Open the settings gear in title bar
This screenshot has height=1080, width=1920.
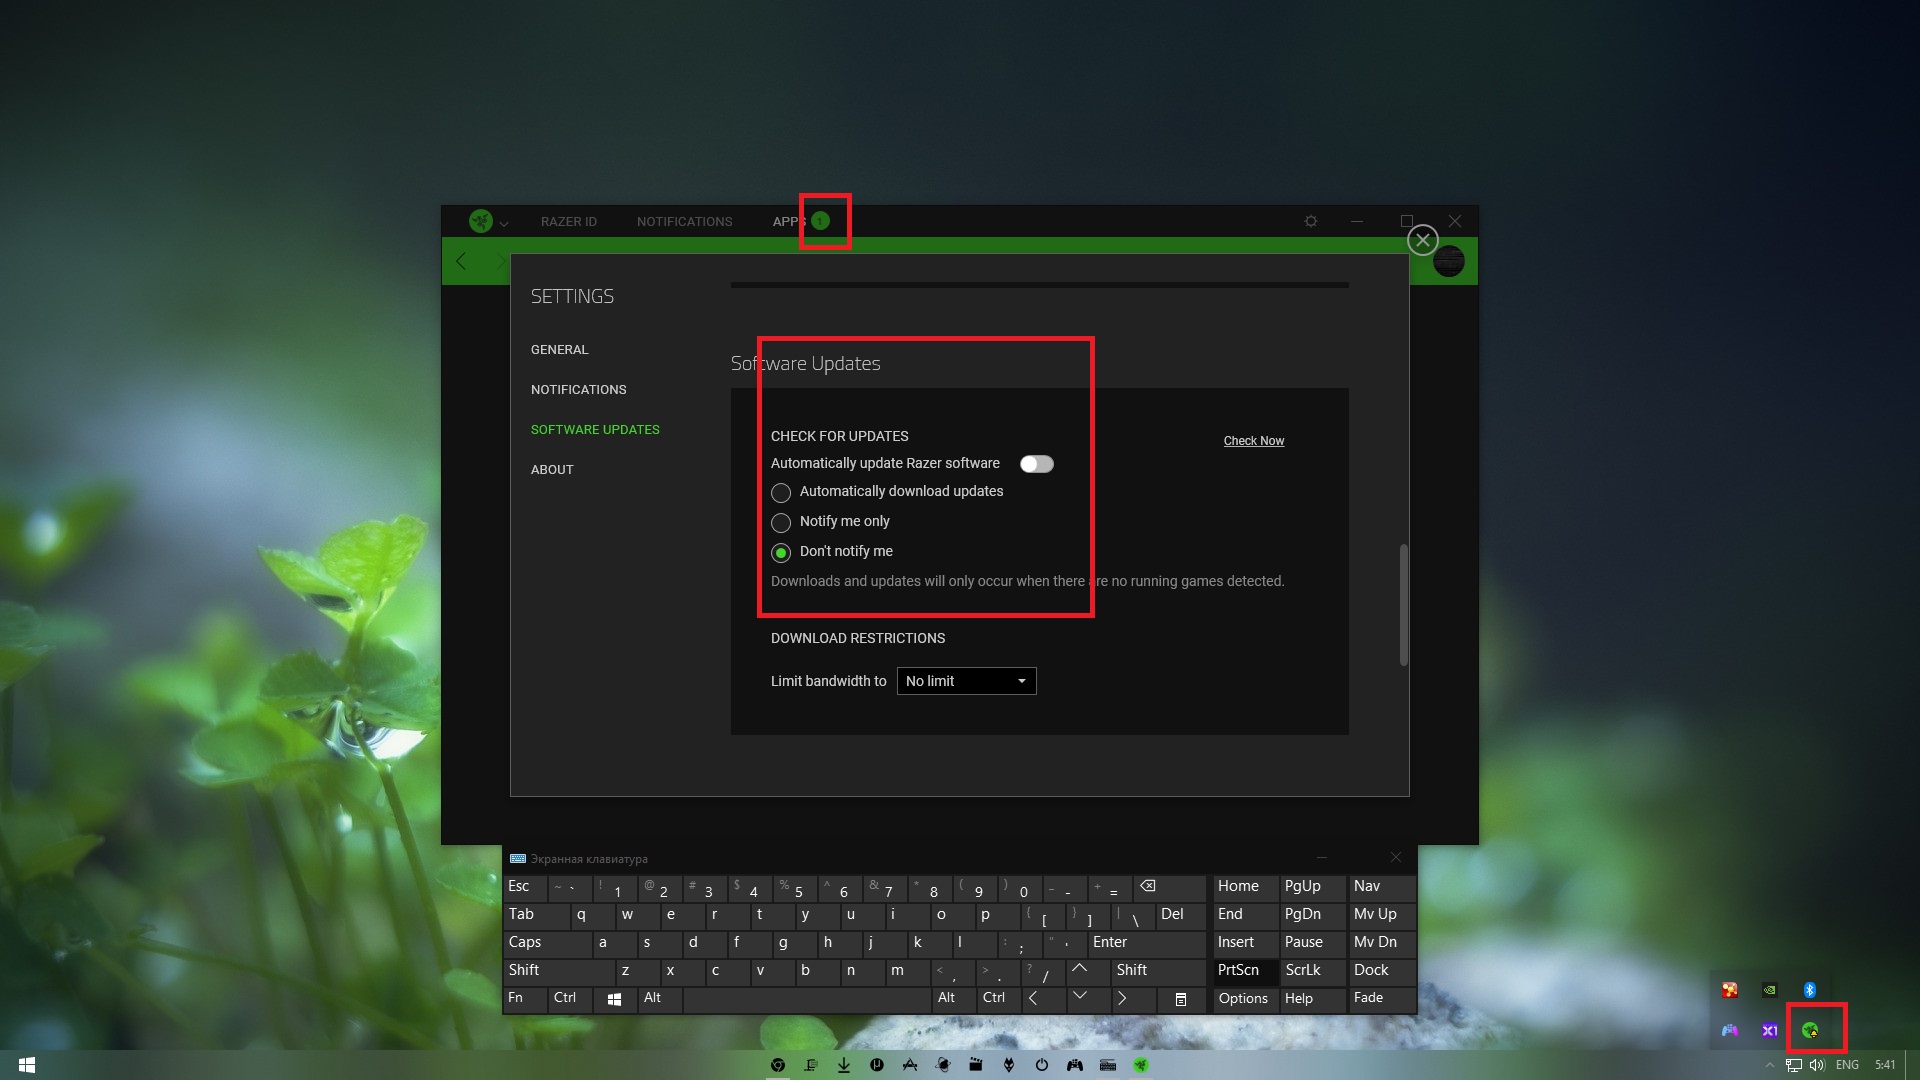(x=1311, y=221)
